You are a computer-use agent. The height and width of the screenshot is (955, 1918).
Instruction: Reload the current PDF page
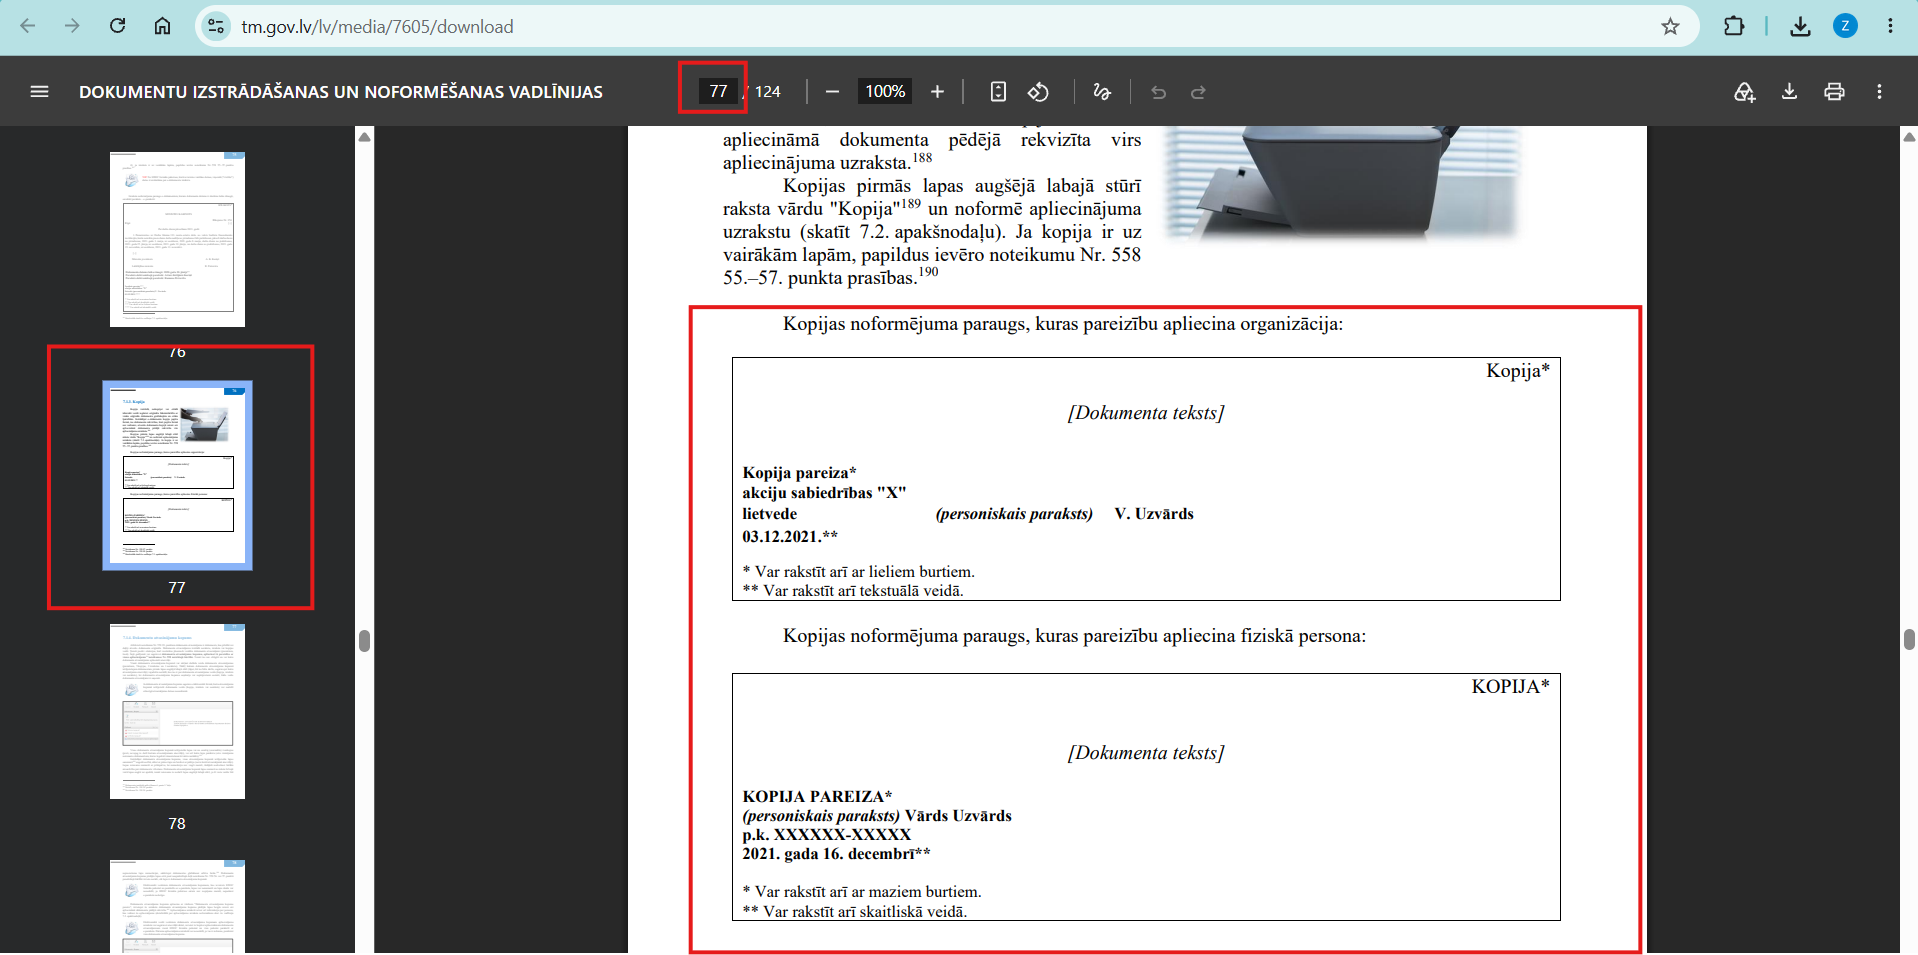pyautogui.click(x=117, y=26)
